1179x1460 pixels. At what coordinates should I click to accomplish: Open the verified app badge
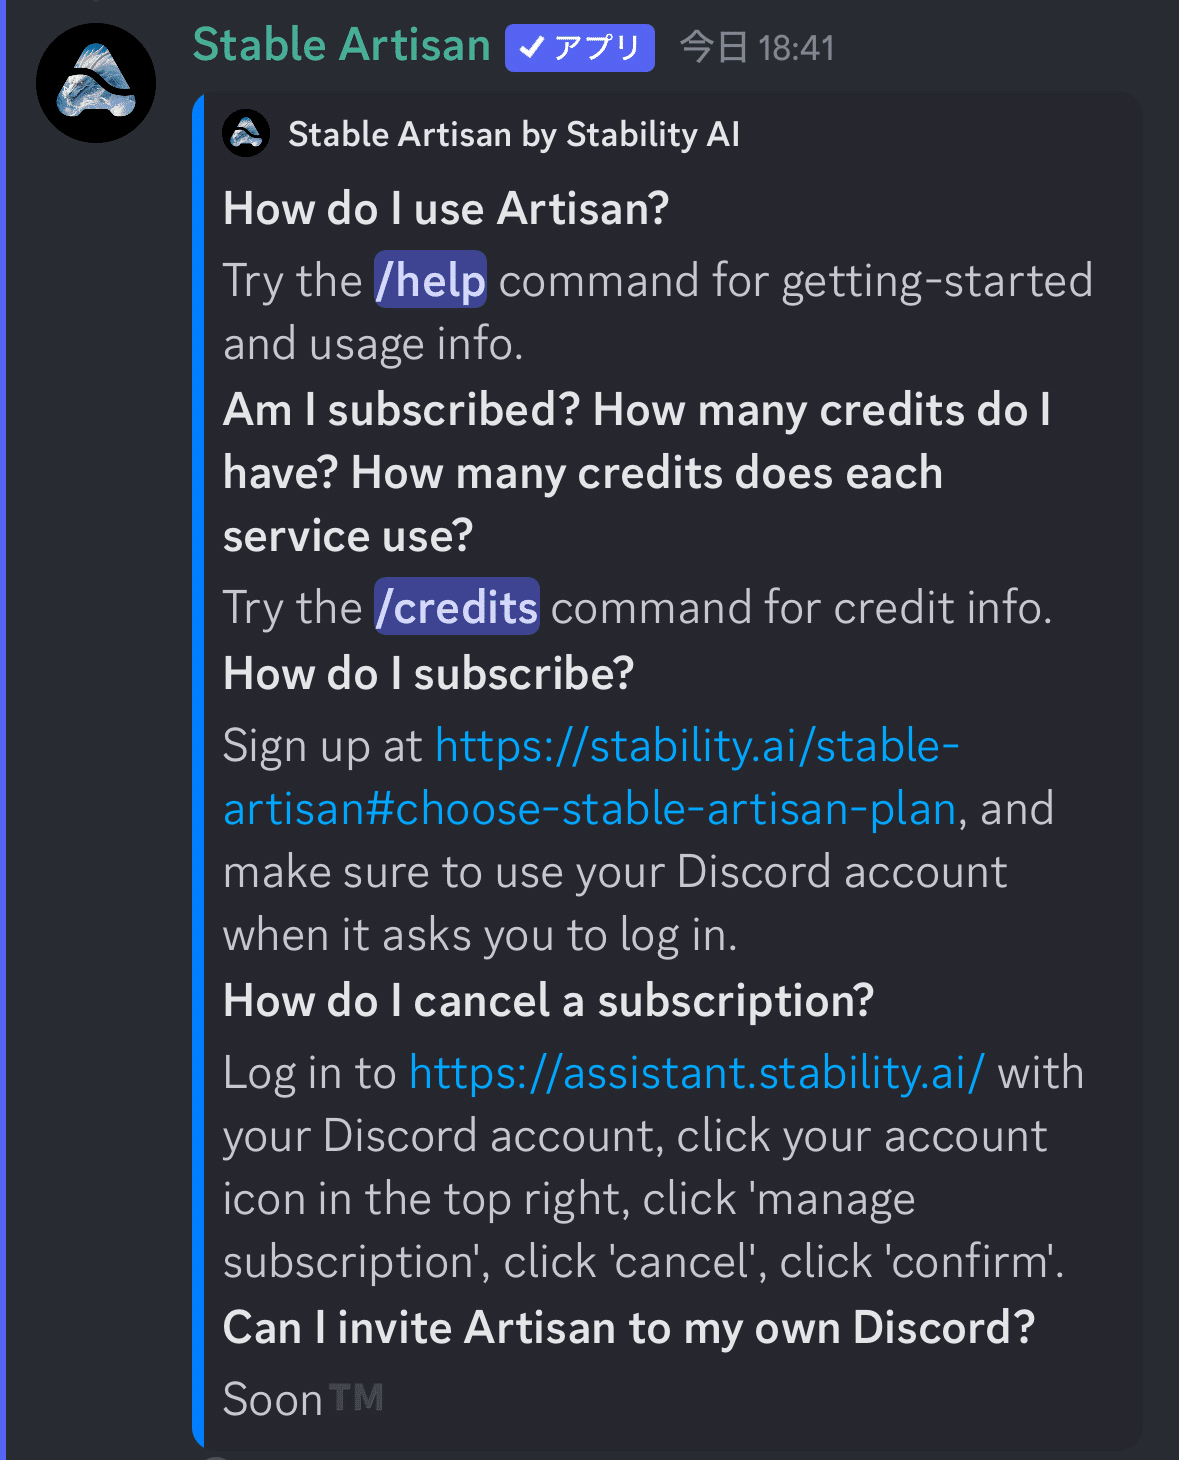(x=580, y=48)
